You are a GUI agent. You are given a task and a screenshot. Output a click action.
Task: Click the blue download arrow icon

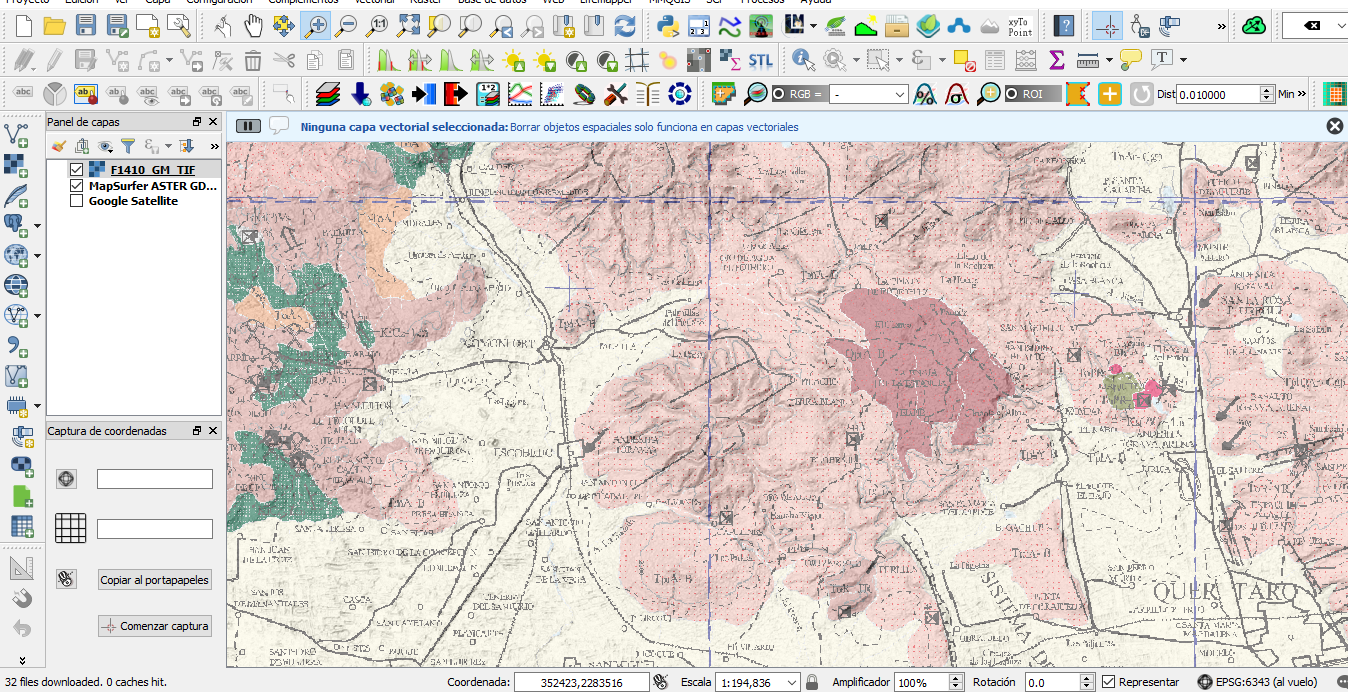click(360, 94)
